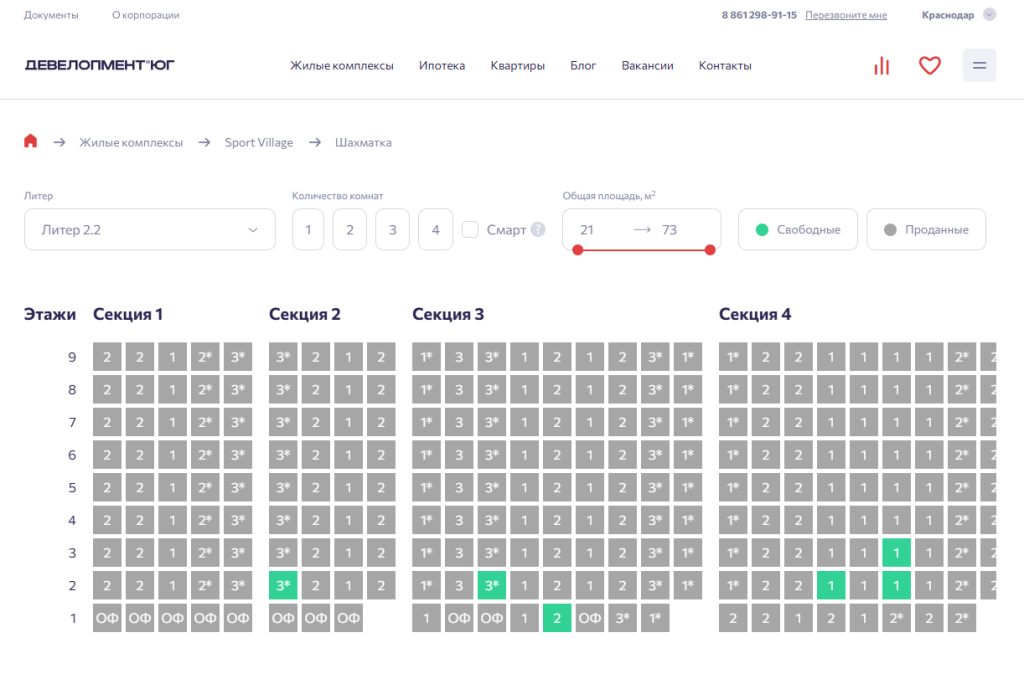Image resolution: width=1024 pixels, height=684 pixels.
Task: Click minimum area value 21
Action: (x=586, y=229)
